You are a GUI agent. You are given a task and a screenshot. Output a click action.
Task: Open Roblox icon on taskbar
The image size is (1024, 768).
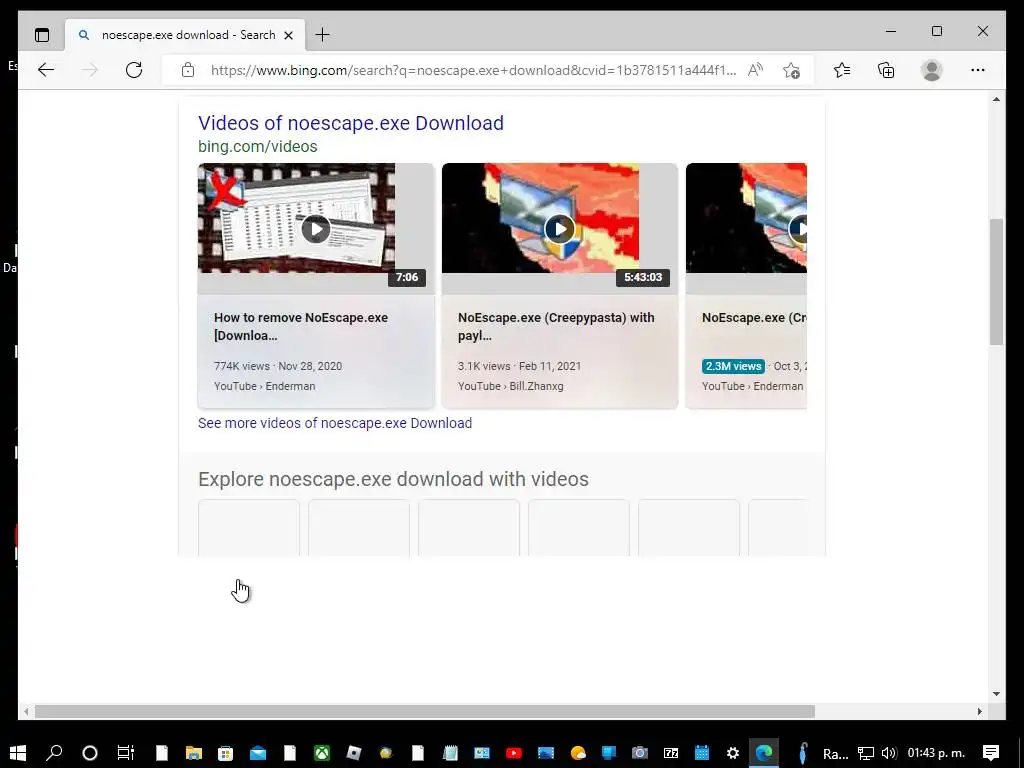tap(353, 753)
